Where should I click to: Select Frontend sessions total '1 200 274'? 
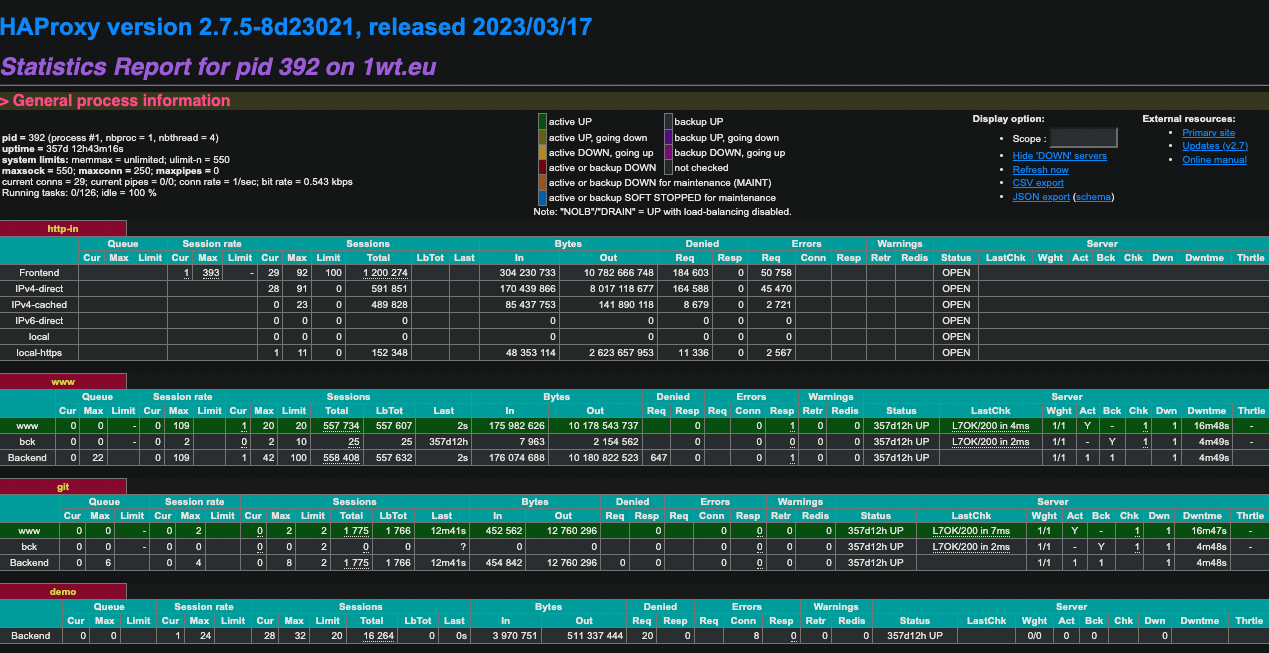(x=385, y=273)
